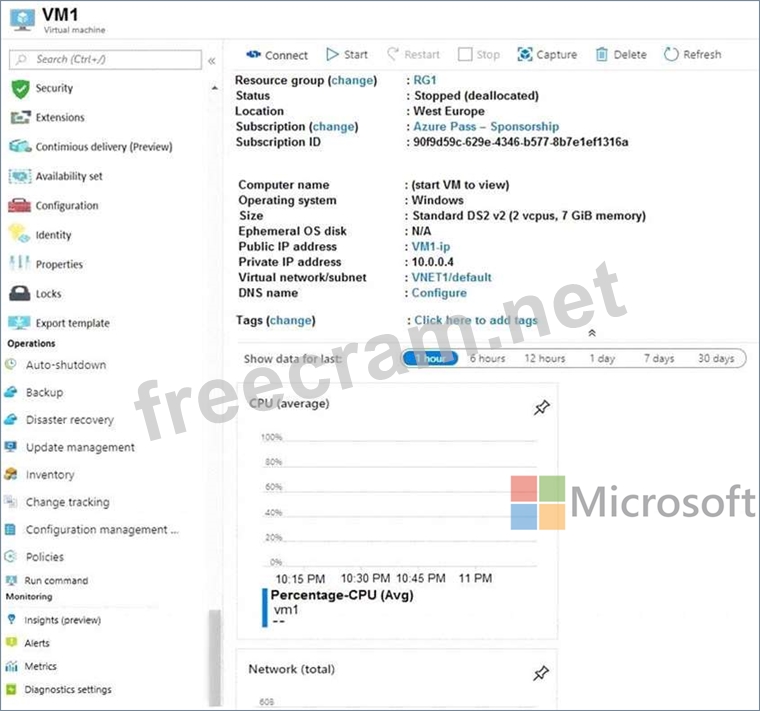
Task: Start the VM with the Start button
Action: pyautogui.click(x=334, y=55)
